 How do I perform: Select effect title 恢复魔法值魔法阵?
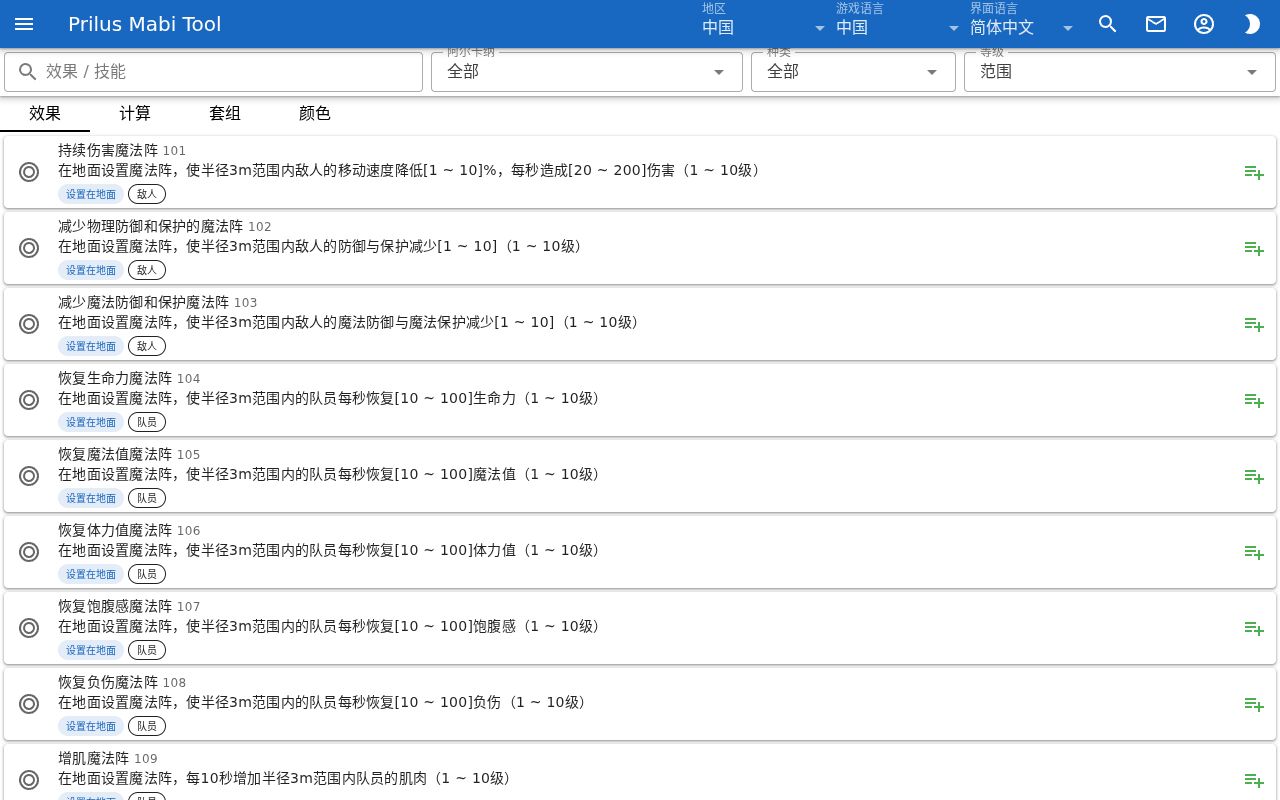click(x=115, y=454)
